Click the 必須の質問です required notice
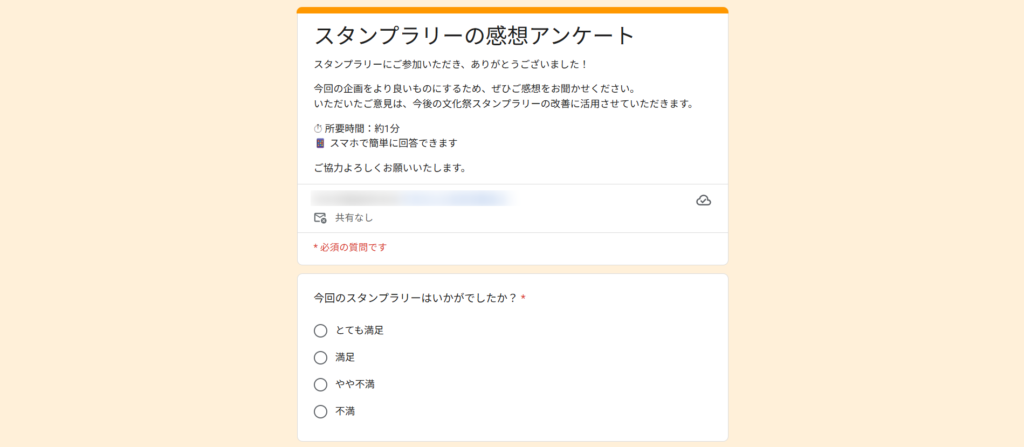The width and height of the screenshot is (1024, 447). [x=352, y=247]
